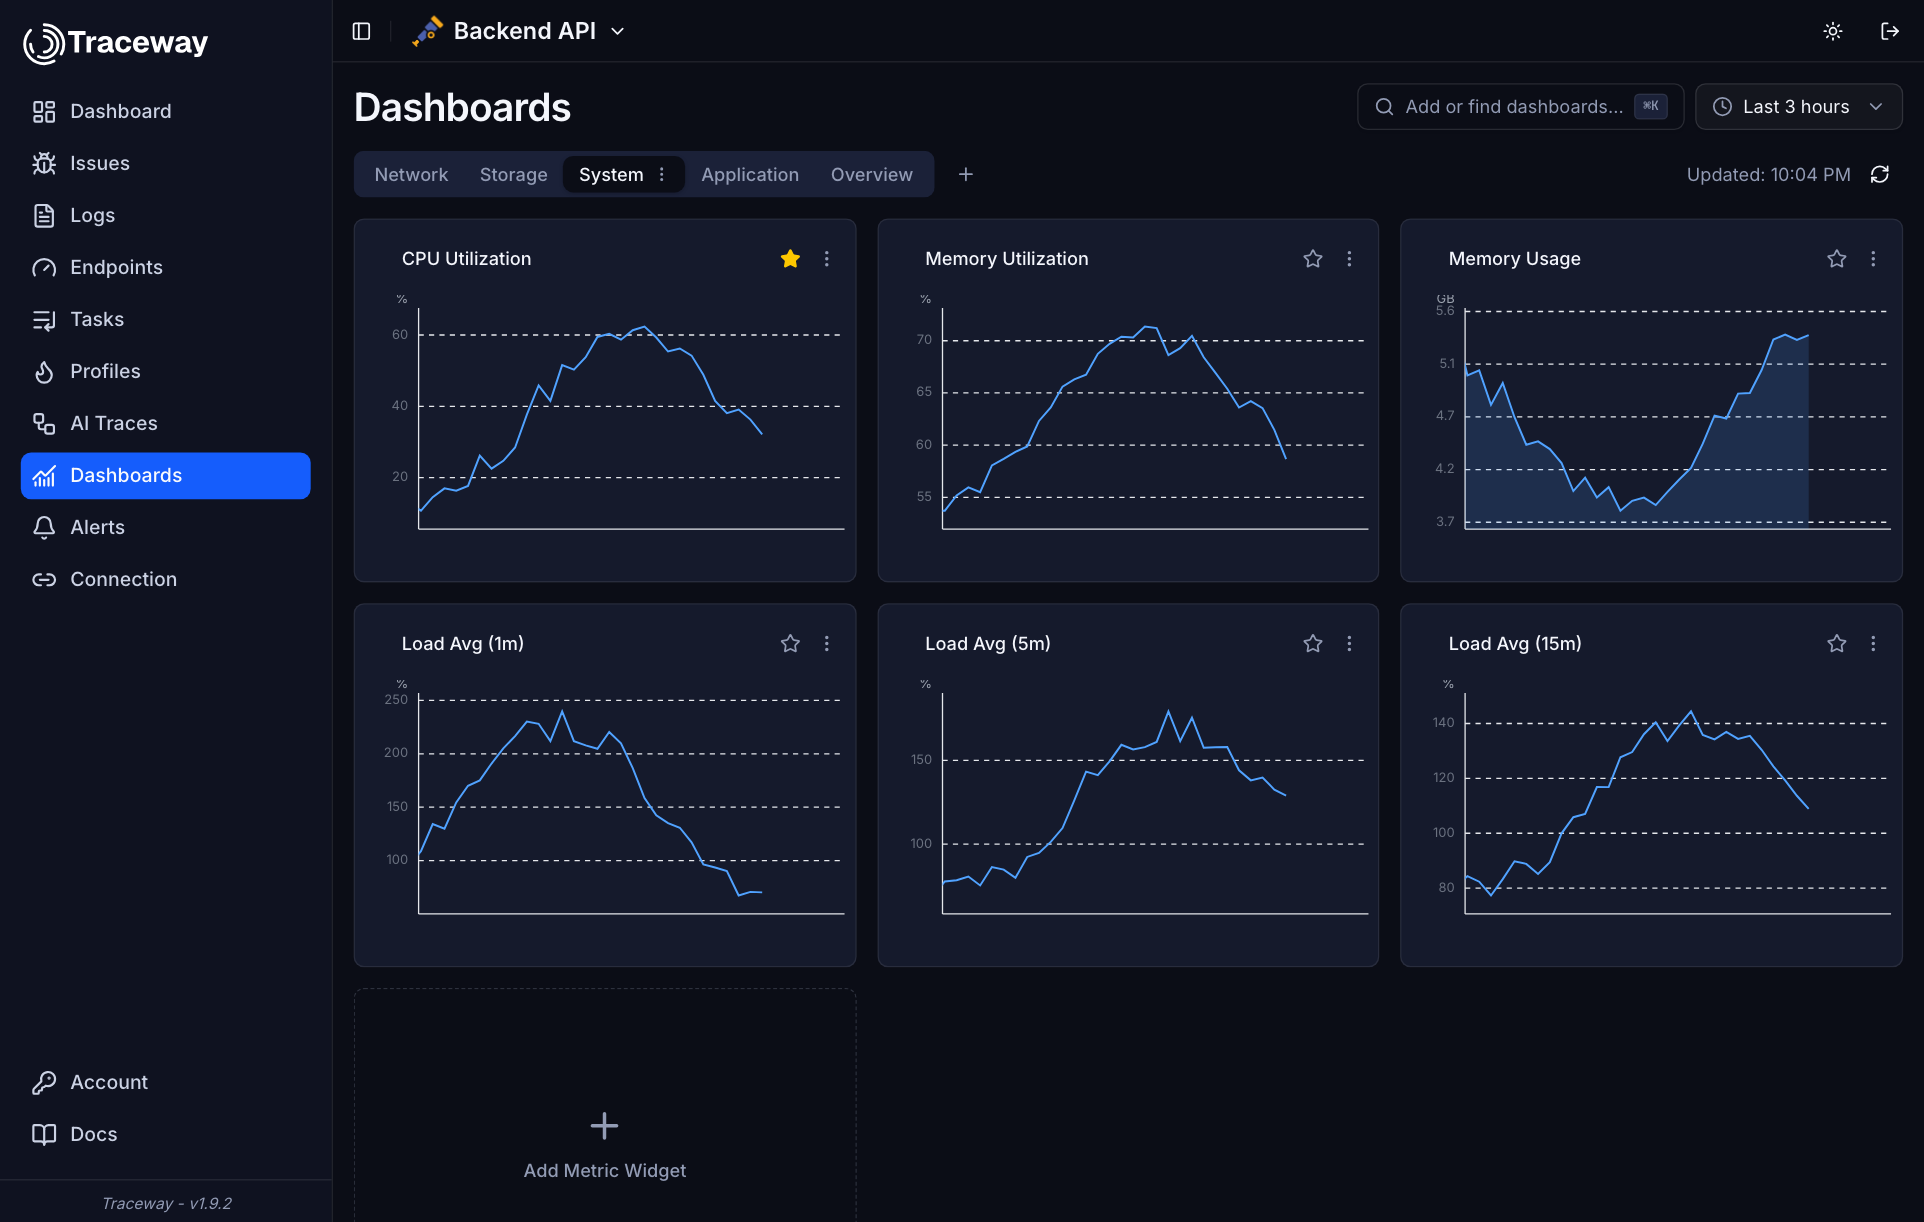Open the AI Traces page

tap(166, 423)
